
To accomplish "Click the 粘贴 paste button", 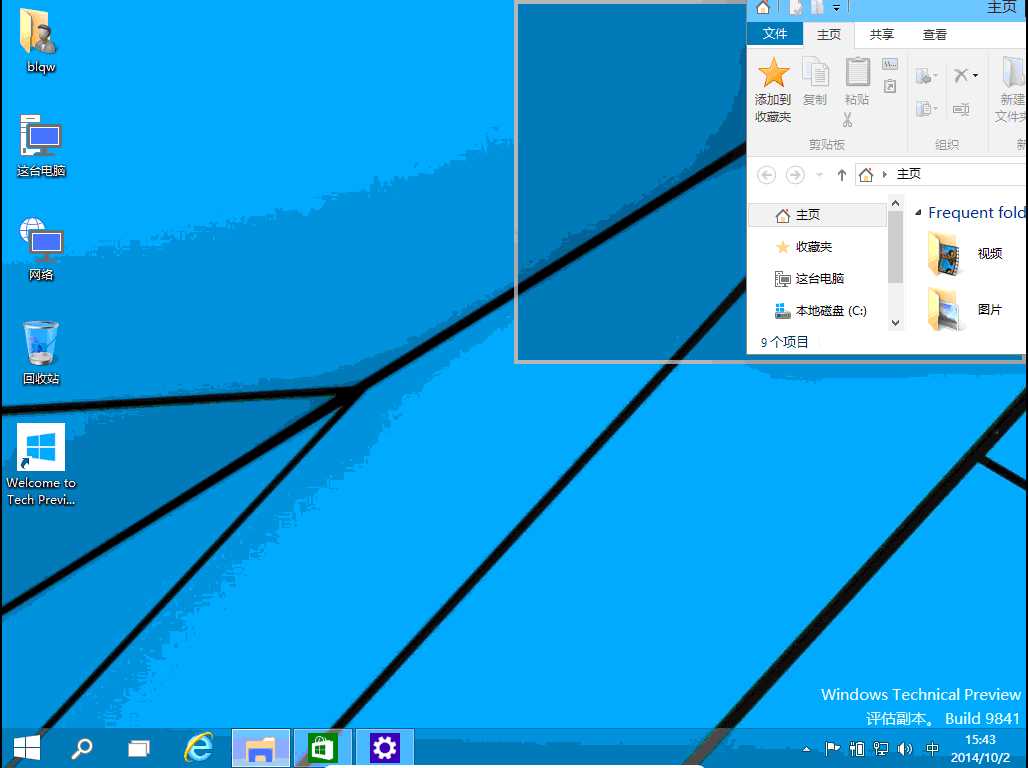I will 857,81.
